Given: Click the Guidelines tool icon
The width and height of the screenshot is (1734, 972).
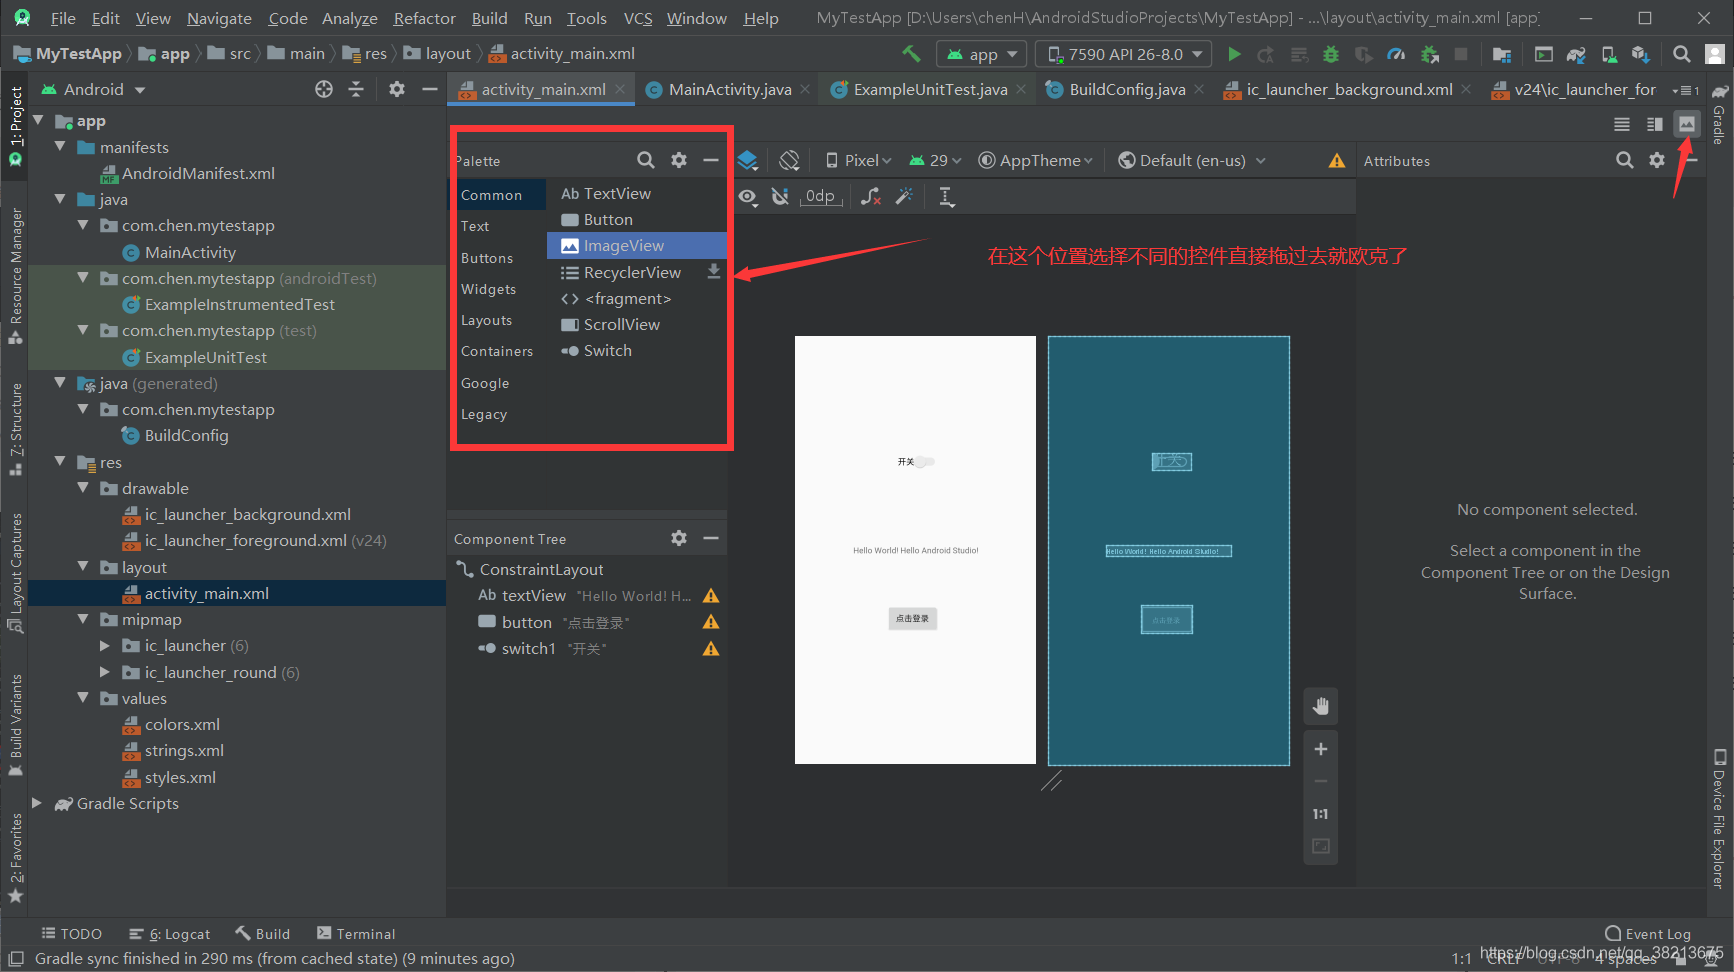Looking at the screenshot, I should point(946,197).
